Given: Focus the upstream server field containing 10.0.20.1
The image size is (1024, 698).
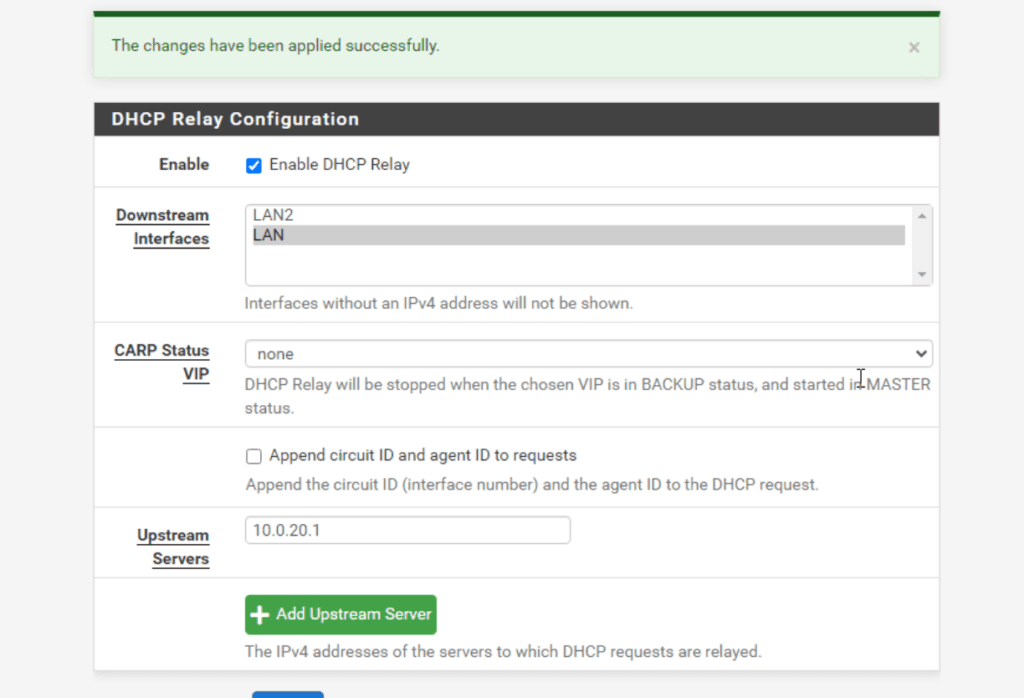Looking at the screenshot, I should pos(407,530).
